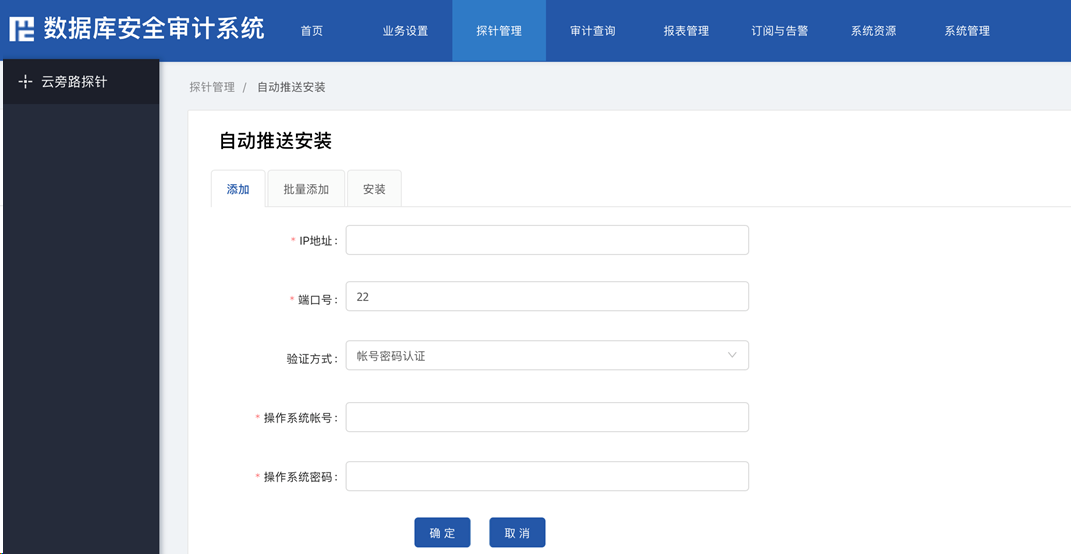Click the 自动推送安装 page heading

pos(275,141)
